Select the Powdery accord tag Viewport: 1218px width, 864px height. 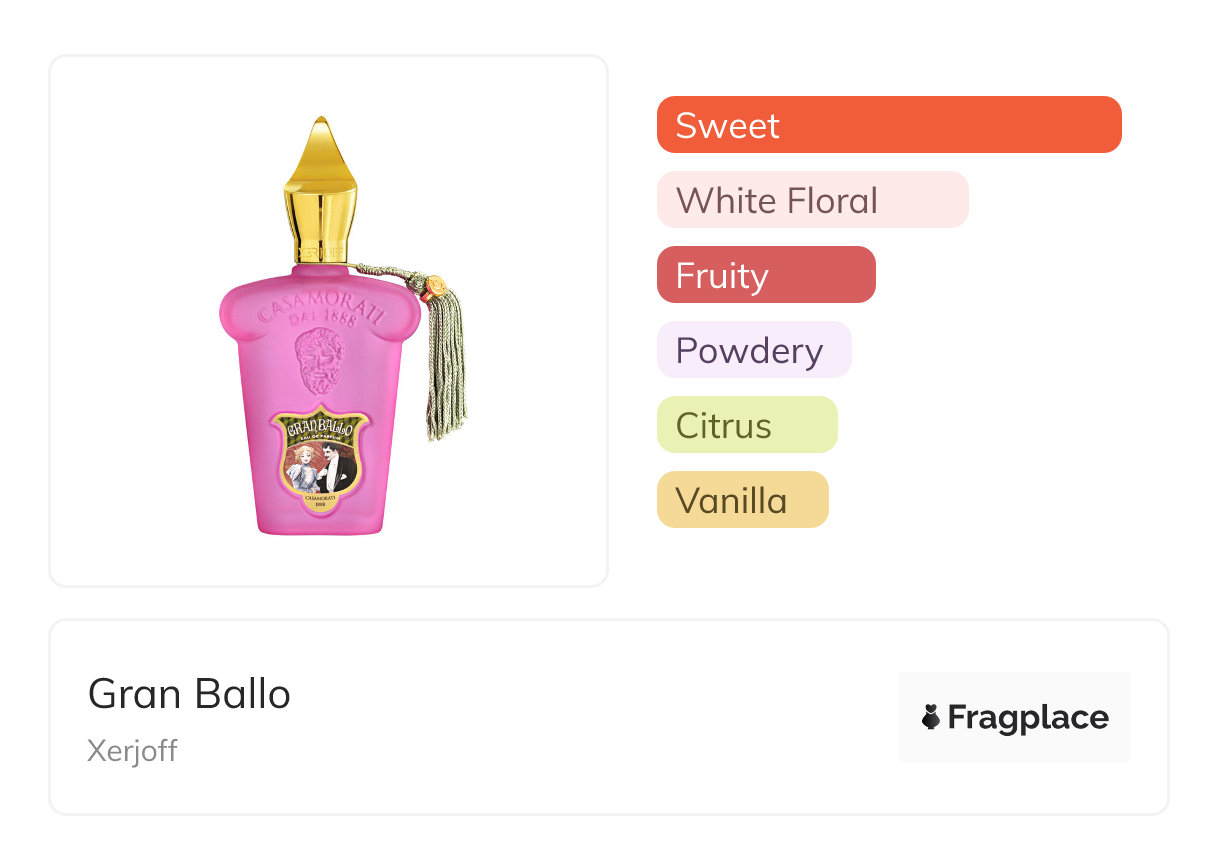(x=753, y=350)
